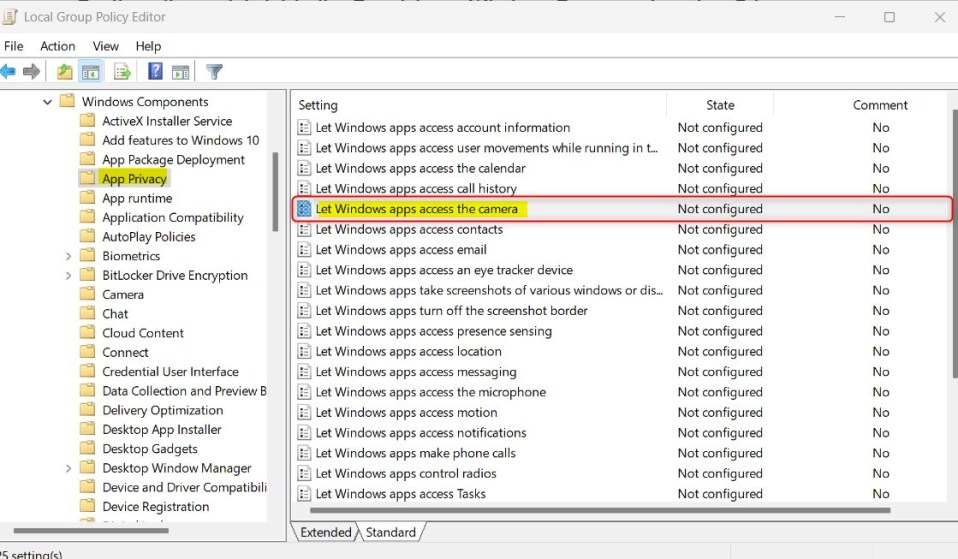The width and height of the screenshot is (958, 559).
Task: Open the Action menu
Action: (x=57, y=46)
